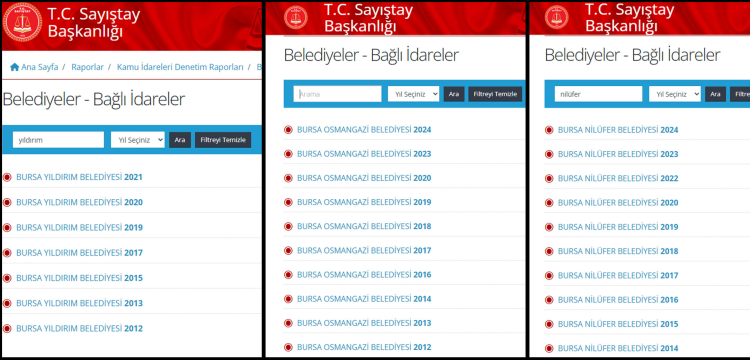
Task: Go to the Raporlar breadcrumb
Action: tap(88, 67)
